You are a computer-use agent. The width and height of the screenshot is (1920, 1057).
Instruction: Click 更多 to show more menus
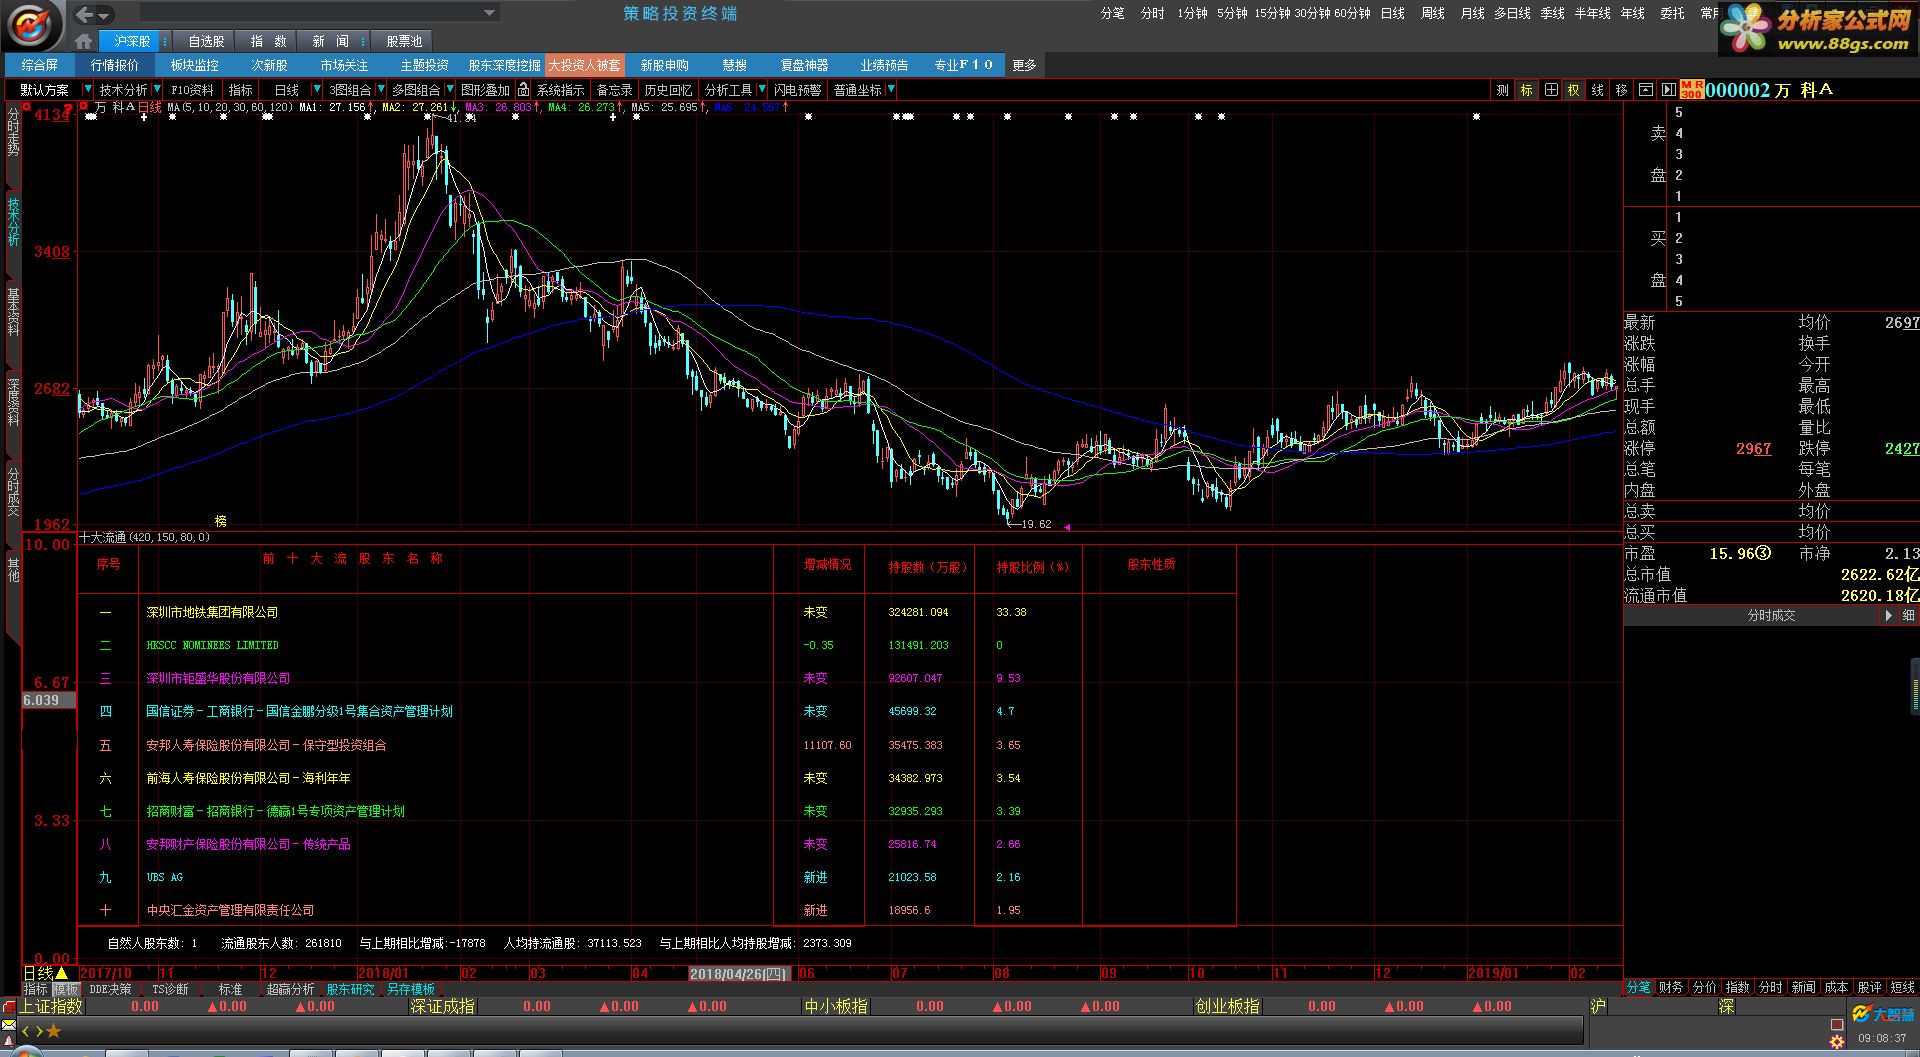click(1024, 65)
